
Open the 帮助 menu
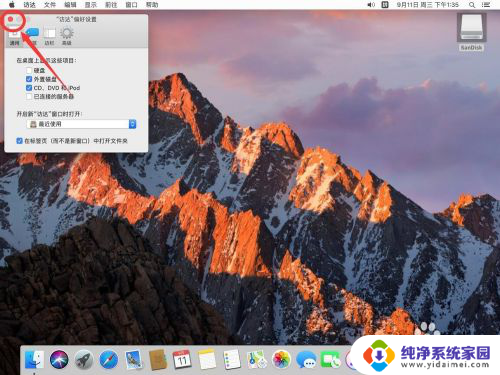click(x=152, y=5)
